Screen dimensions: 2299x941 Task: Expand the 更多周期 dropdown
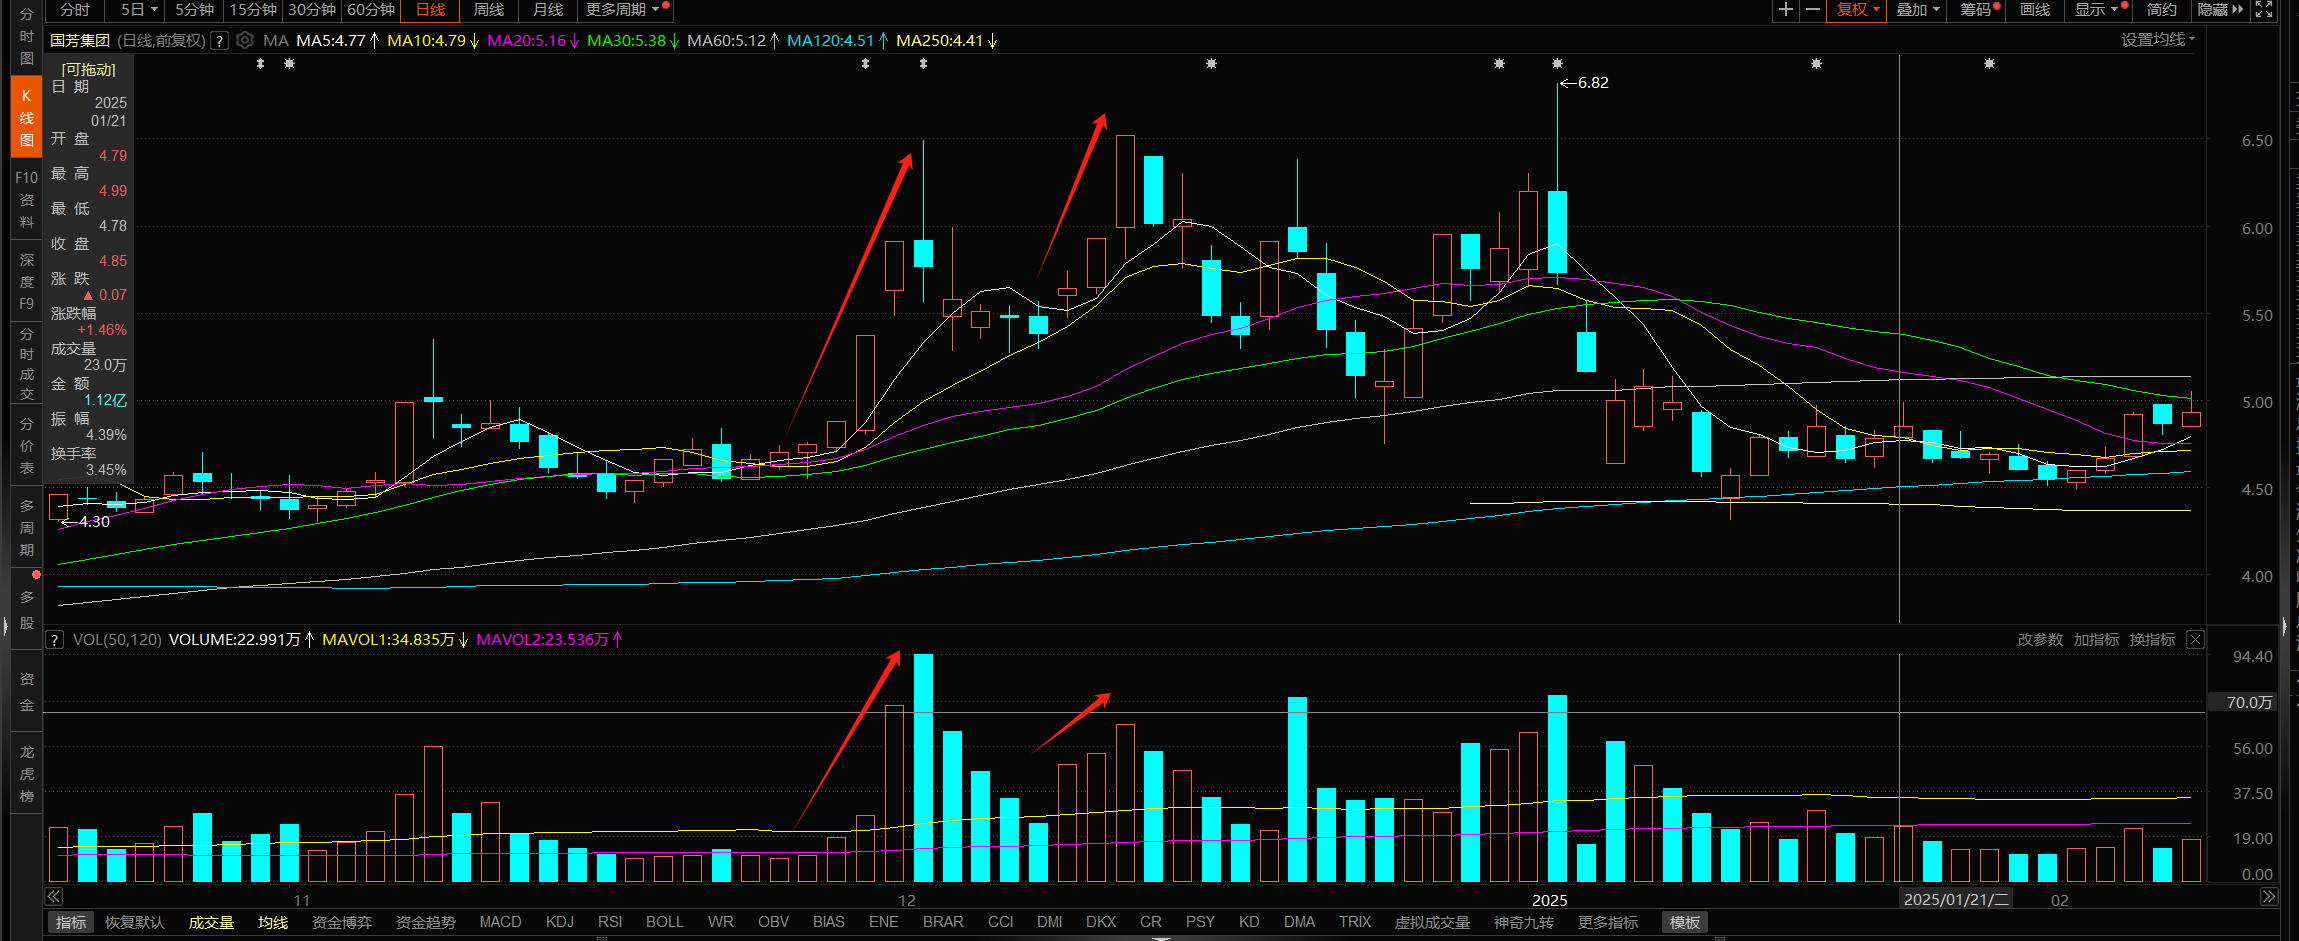tap(622, 10)
